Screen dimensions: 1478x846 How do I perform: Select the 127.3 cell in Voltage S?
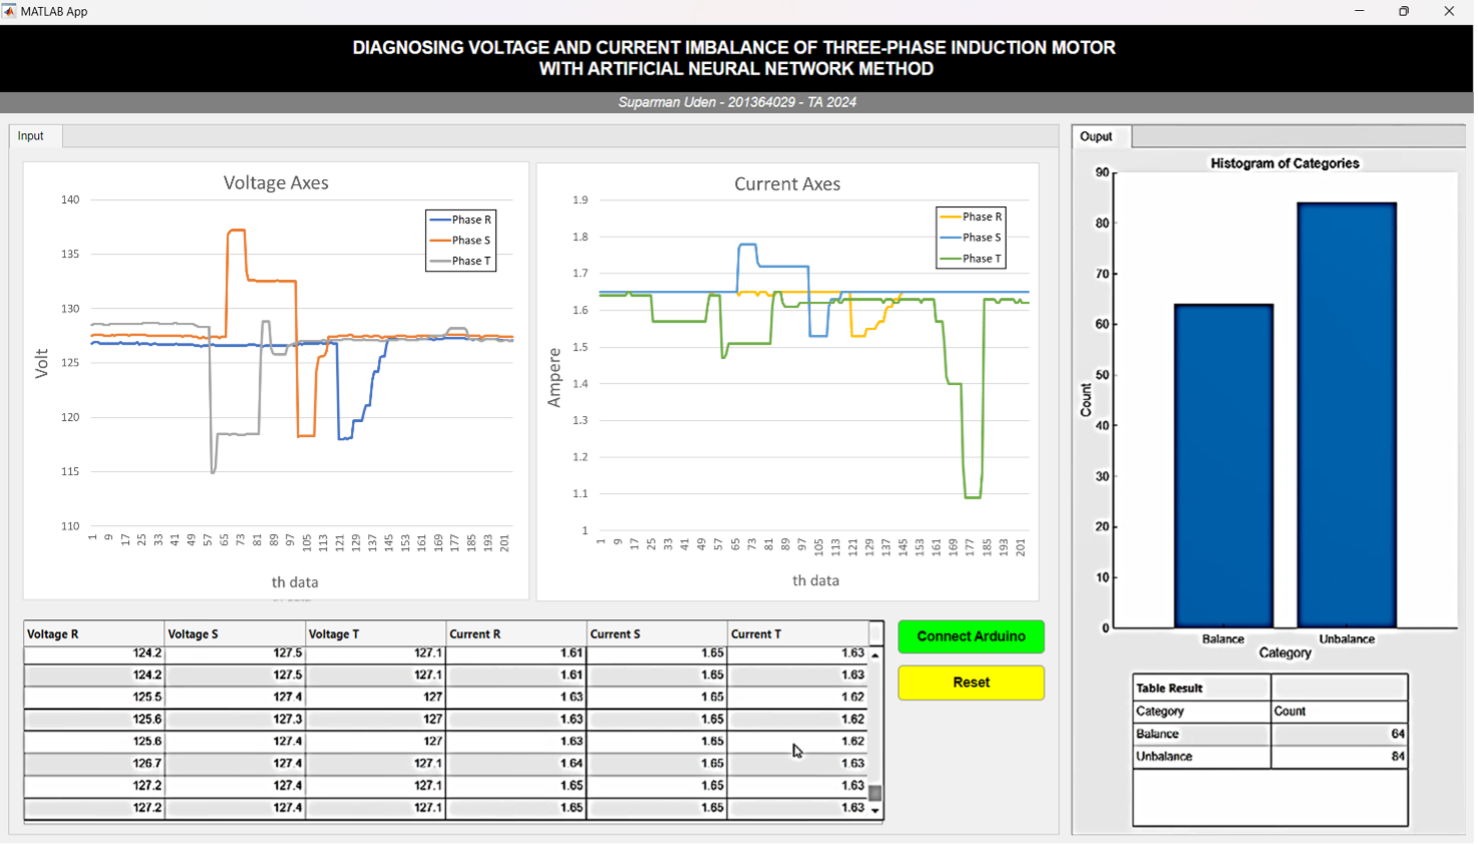[x=235, y=720]
